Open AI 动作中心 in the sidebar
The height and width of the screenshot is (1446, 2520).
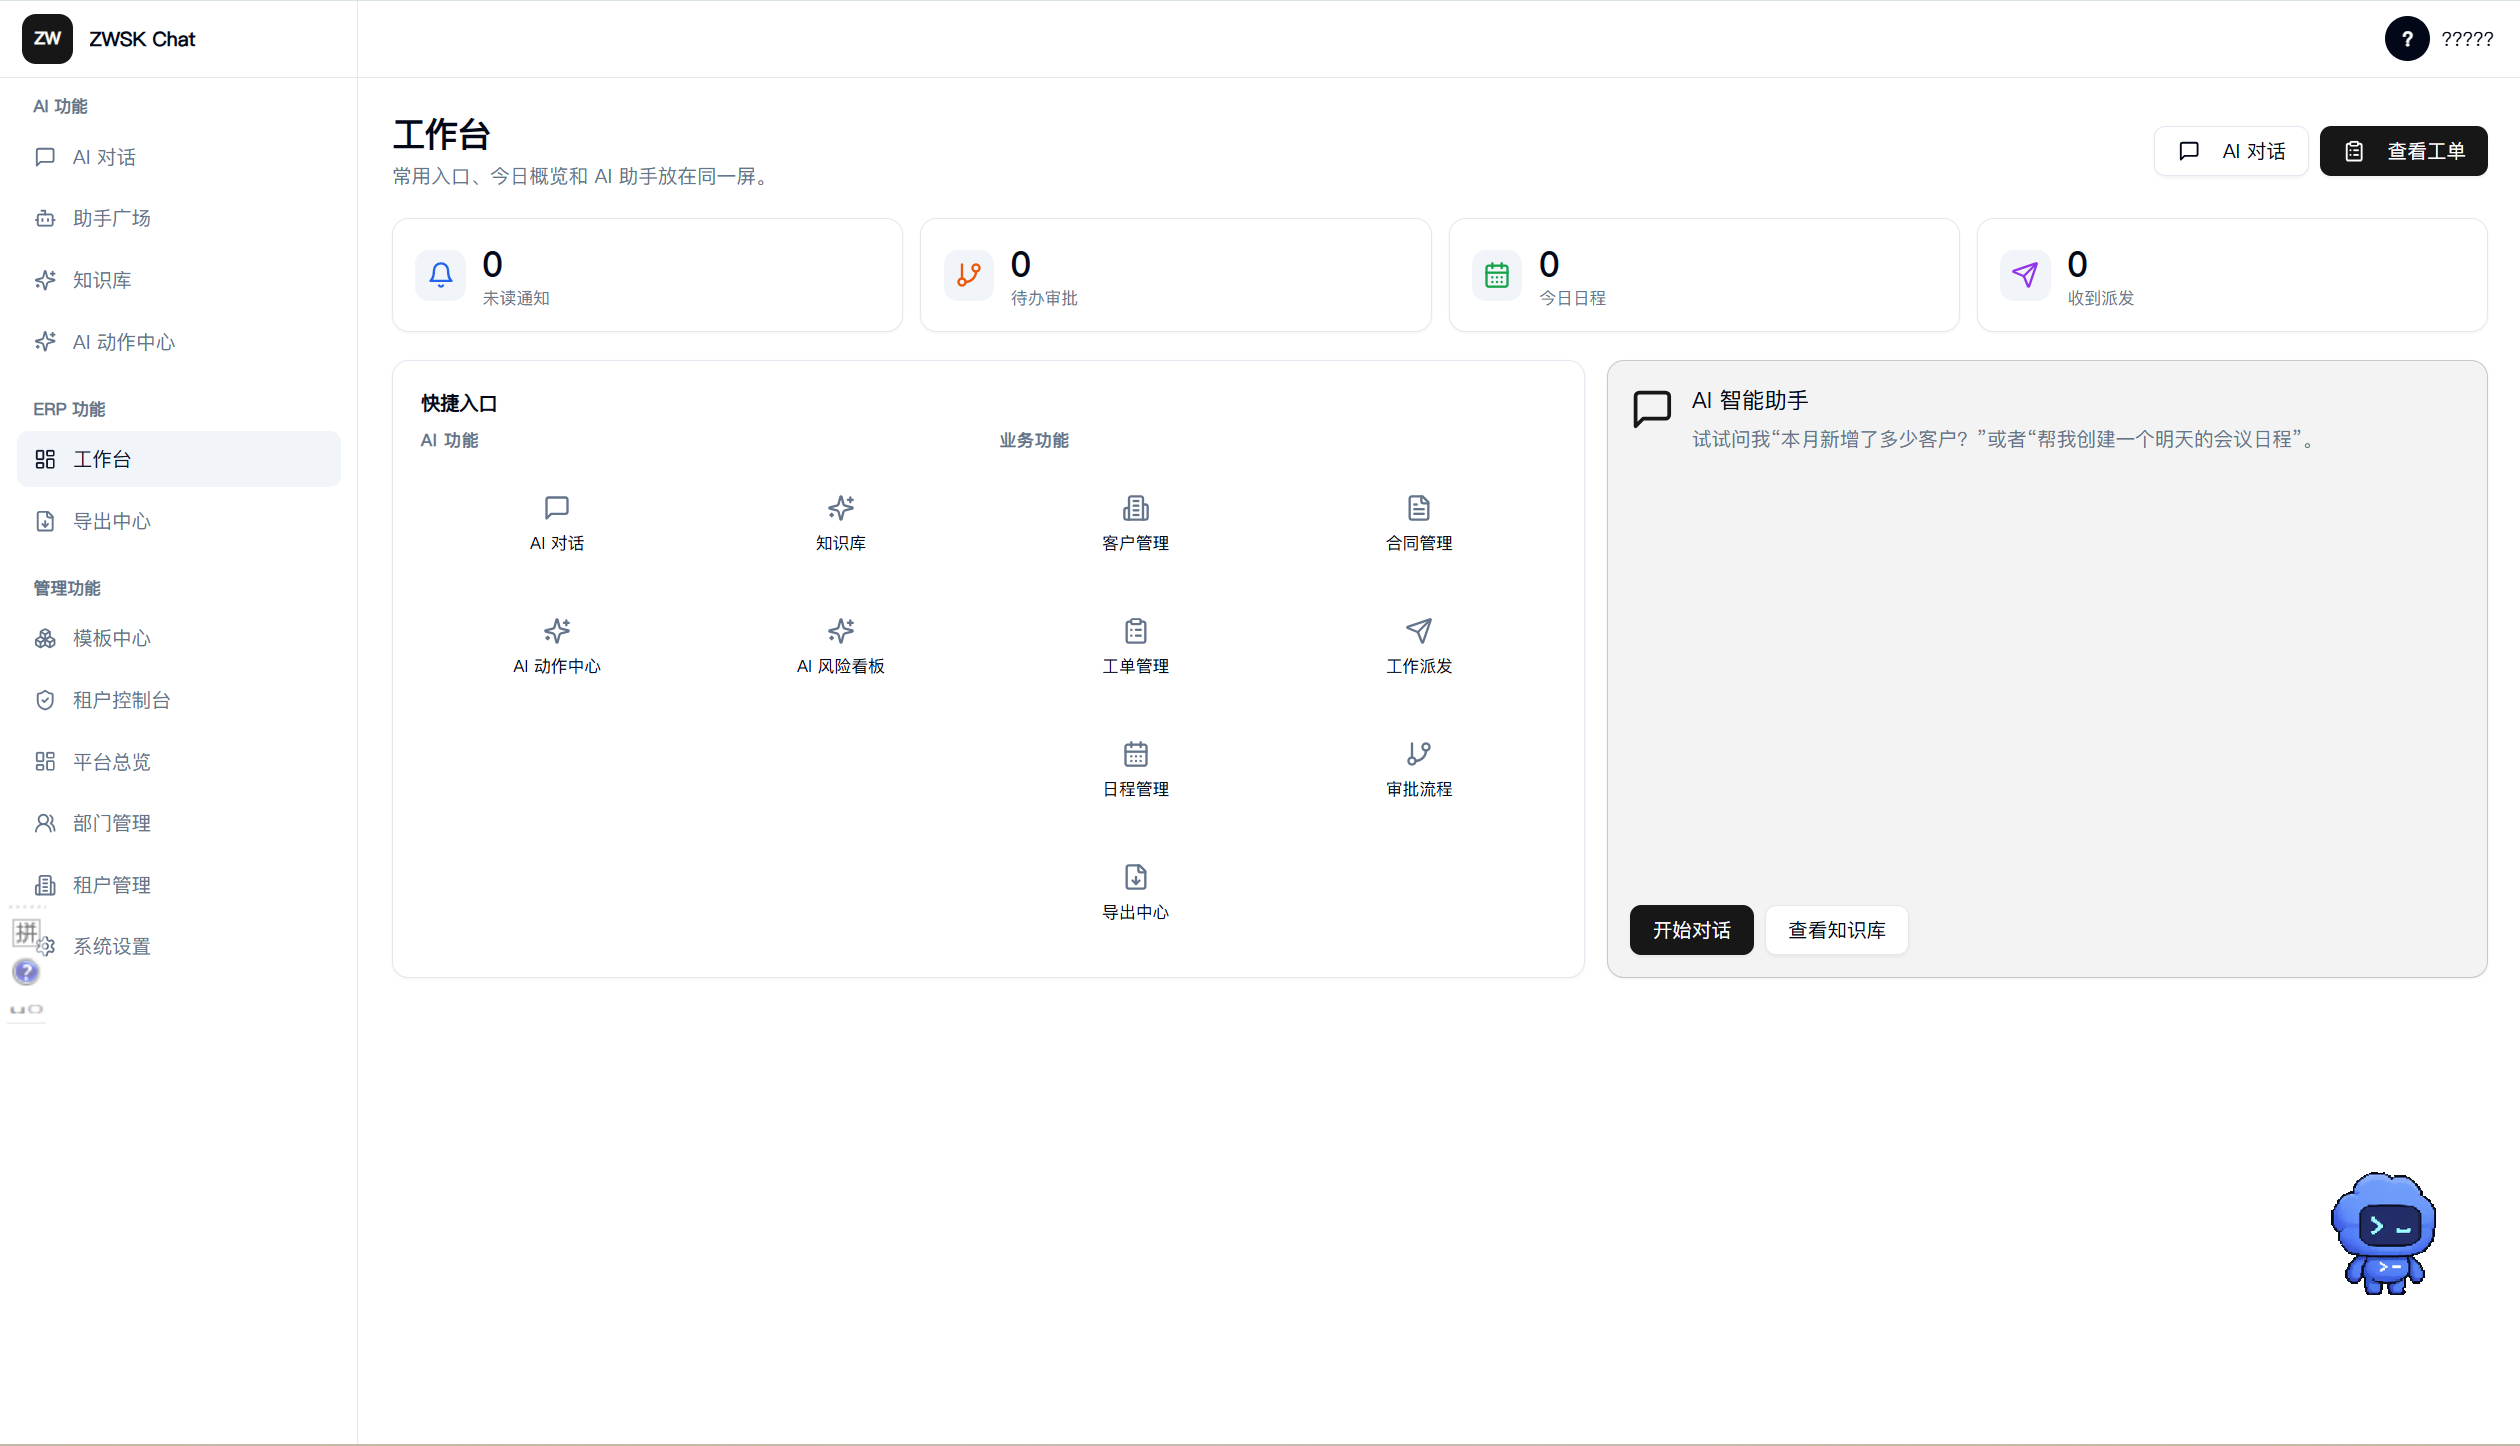[179, 342]
